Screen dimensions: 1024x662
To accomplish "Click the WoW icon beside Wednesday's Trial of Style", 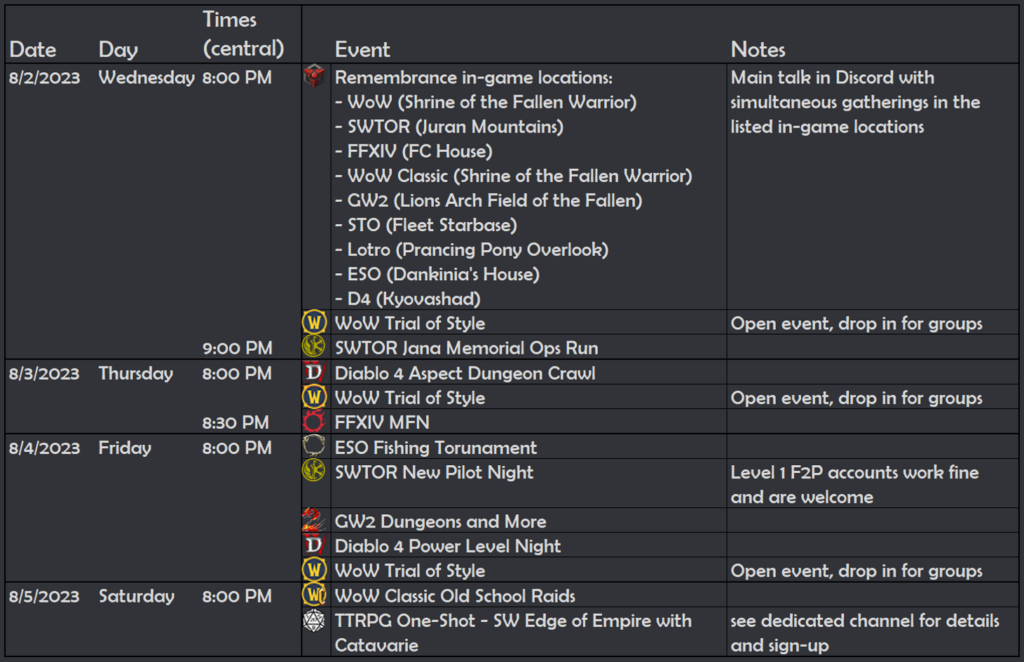I will (x=314, y=323).
